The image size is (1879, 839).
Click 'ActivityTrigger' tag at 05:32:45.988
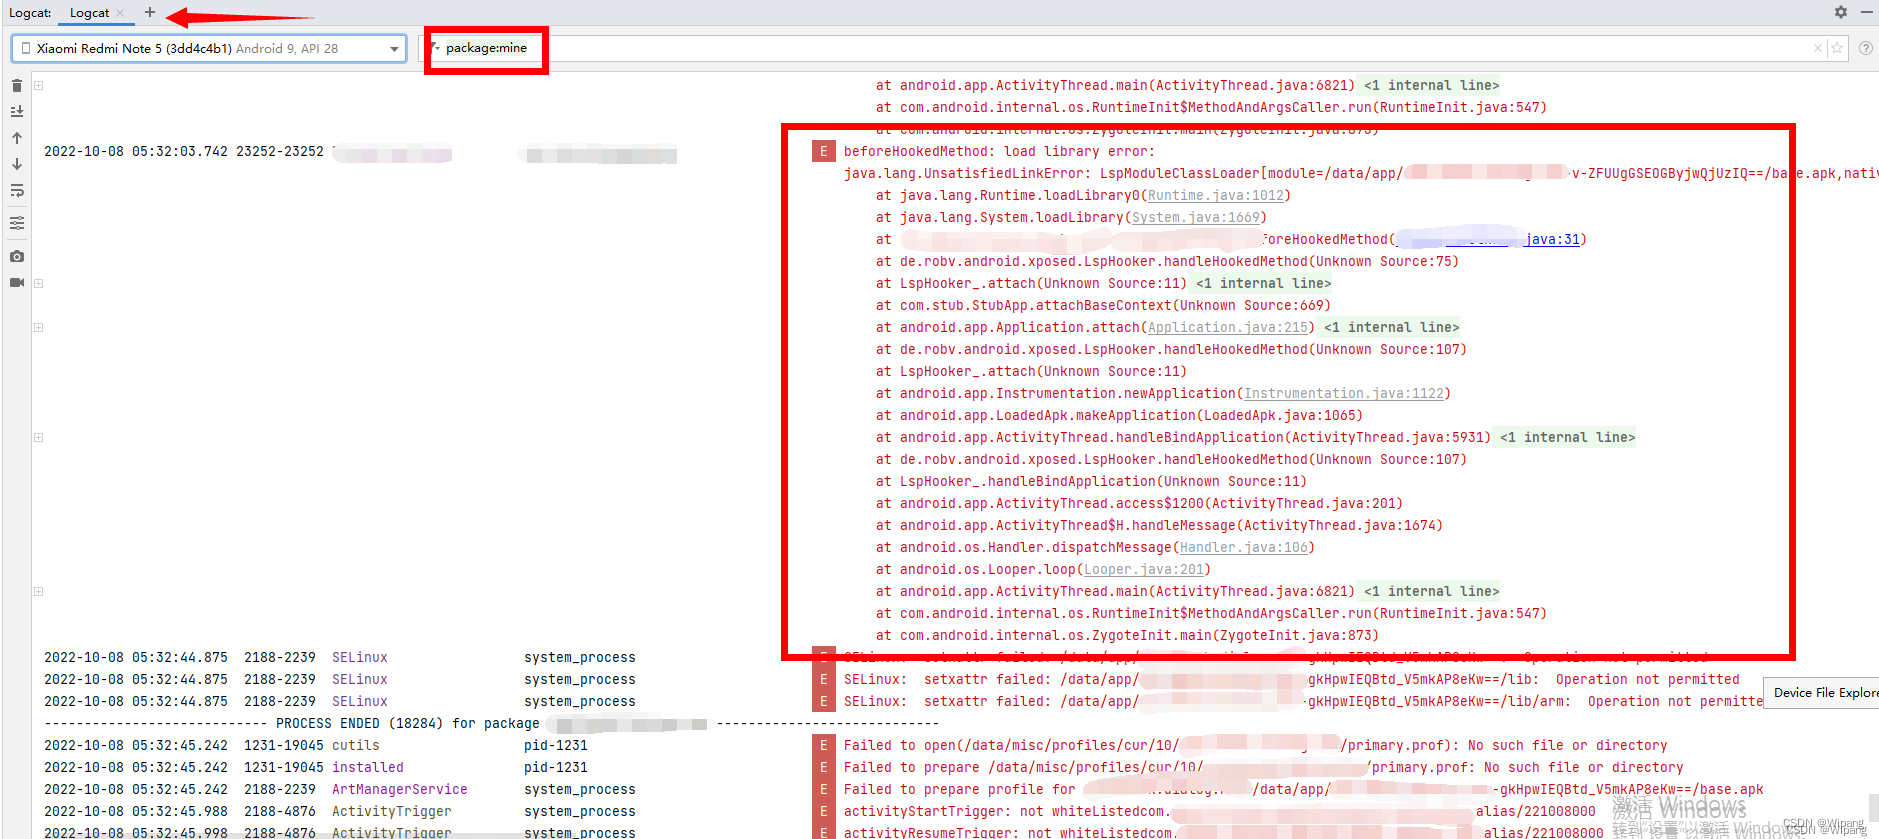pyautogui.click(x=391, y=811)
